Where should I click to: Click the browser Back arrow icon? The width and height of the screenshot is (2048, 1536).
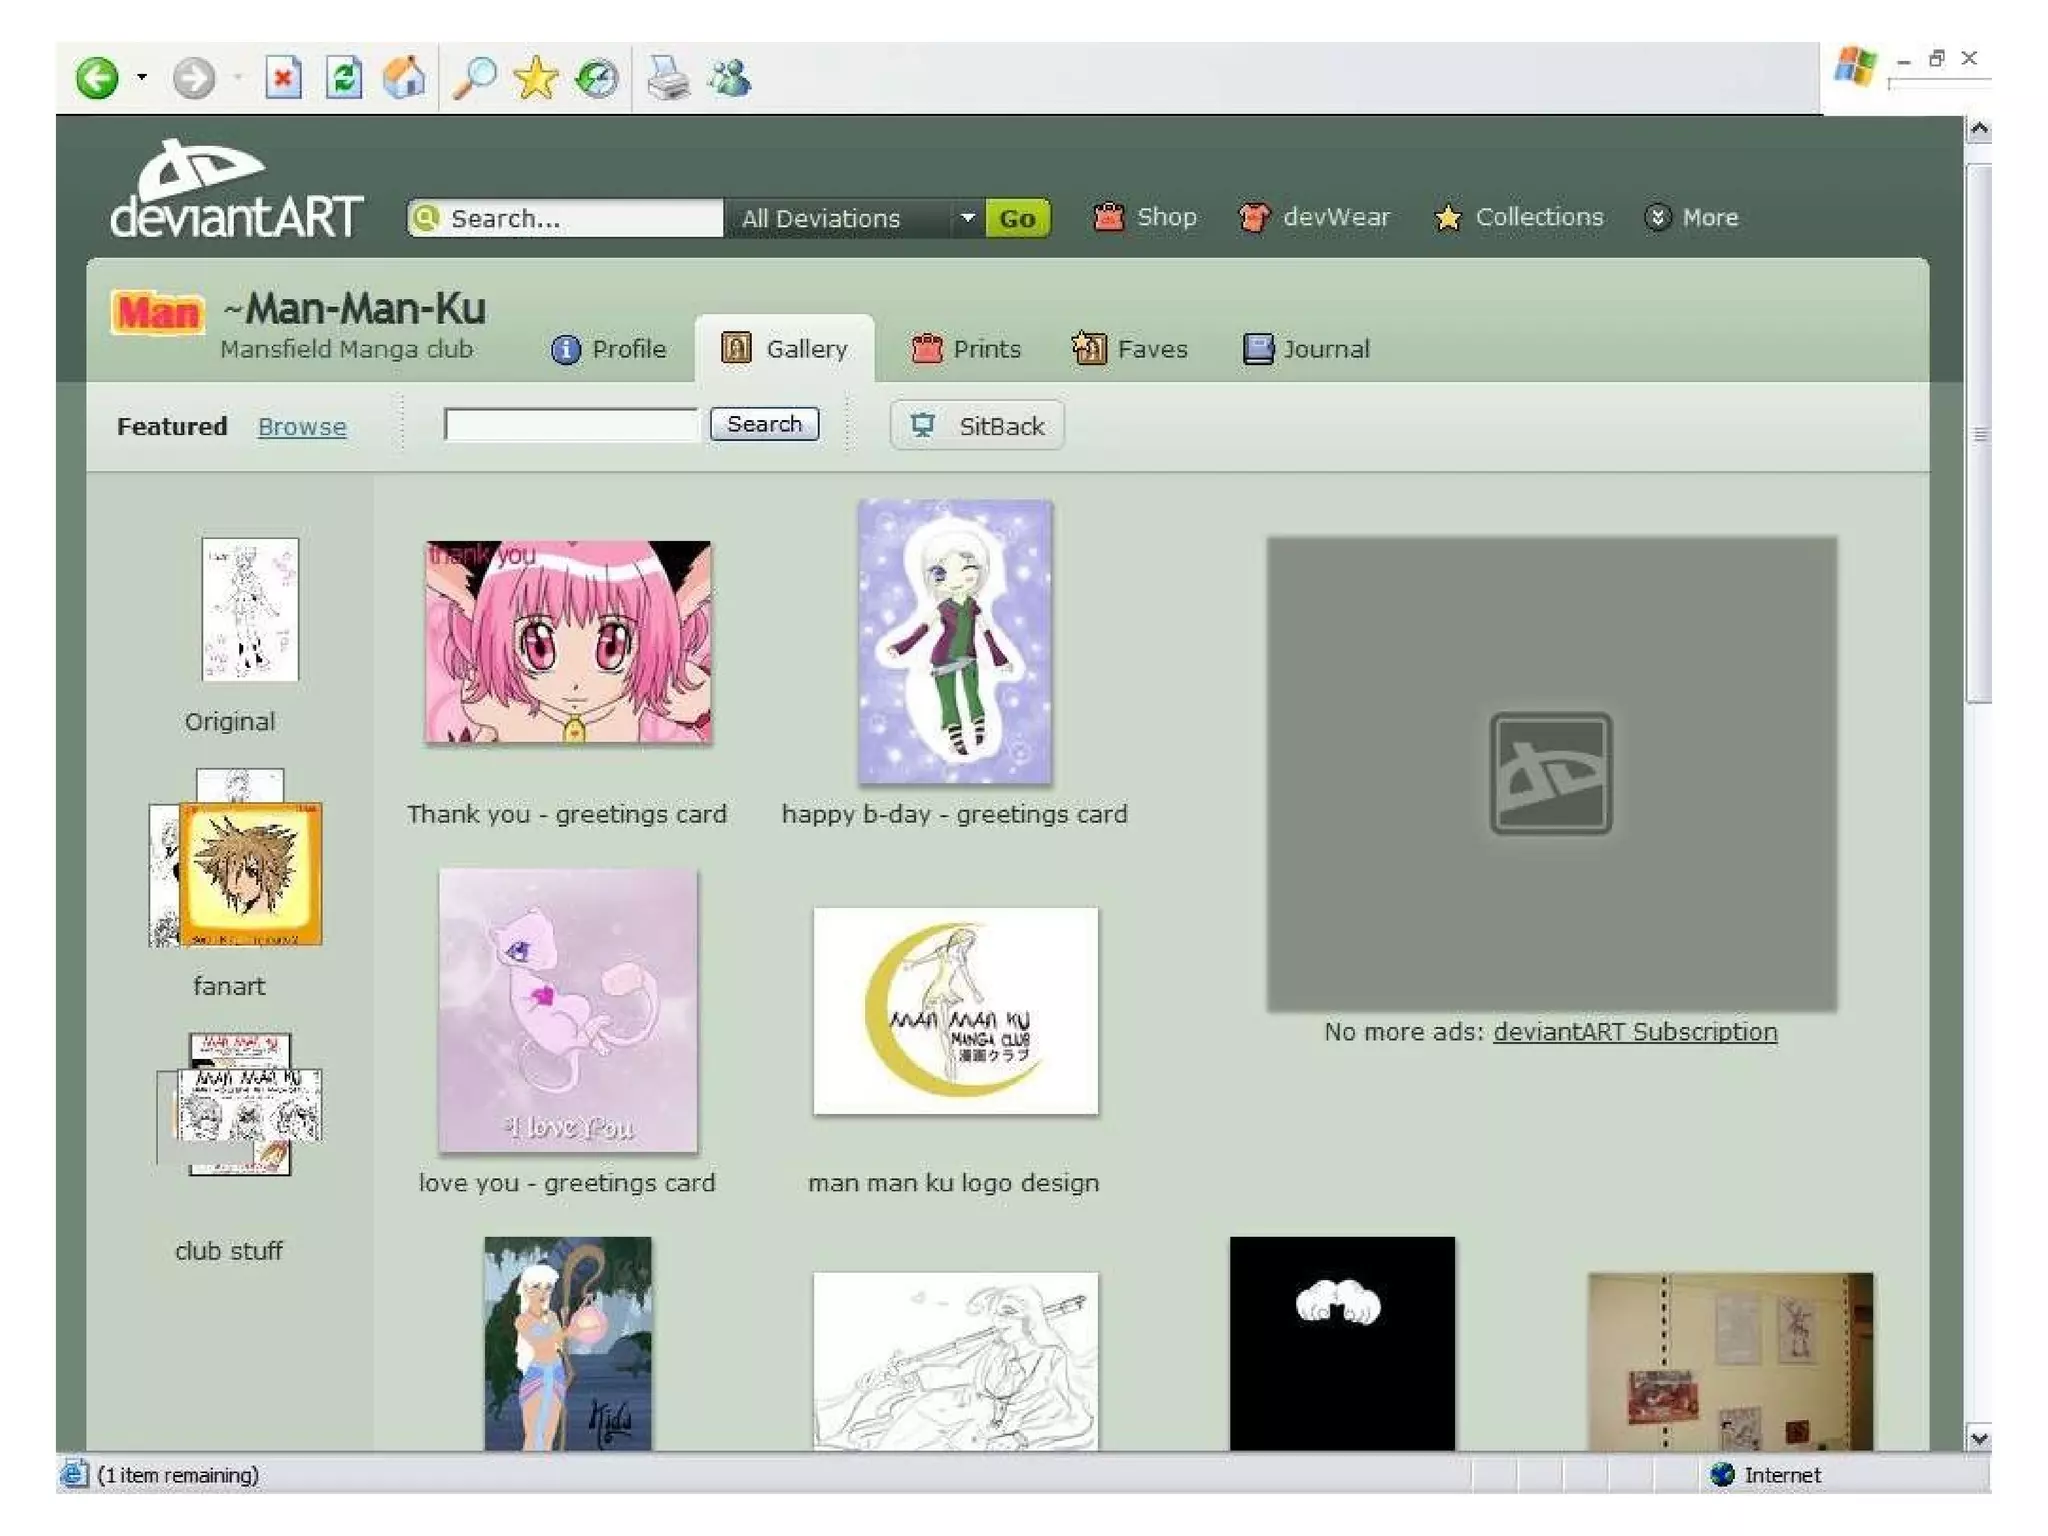pos(97,78)
